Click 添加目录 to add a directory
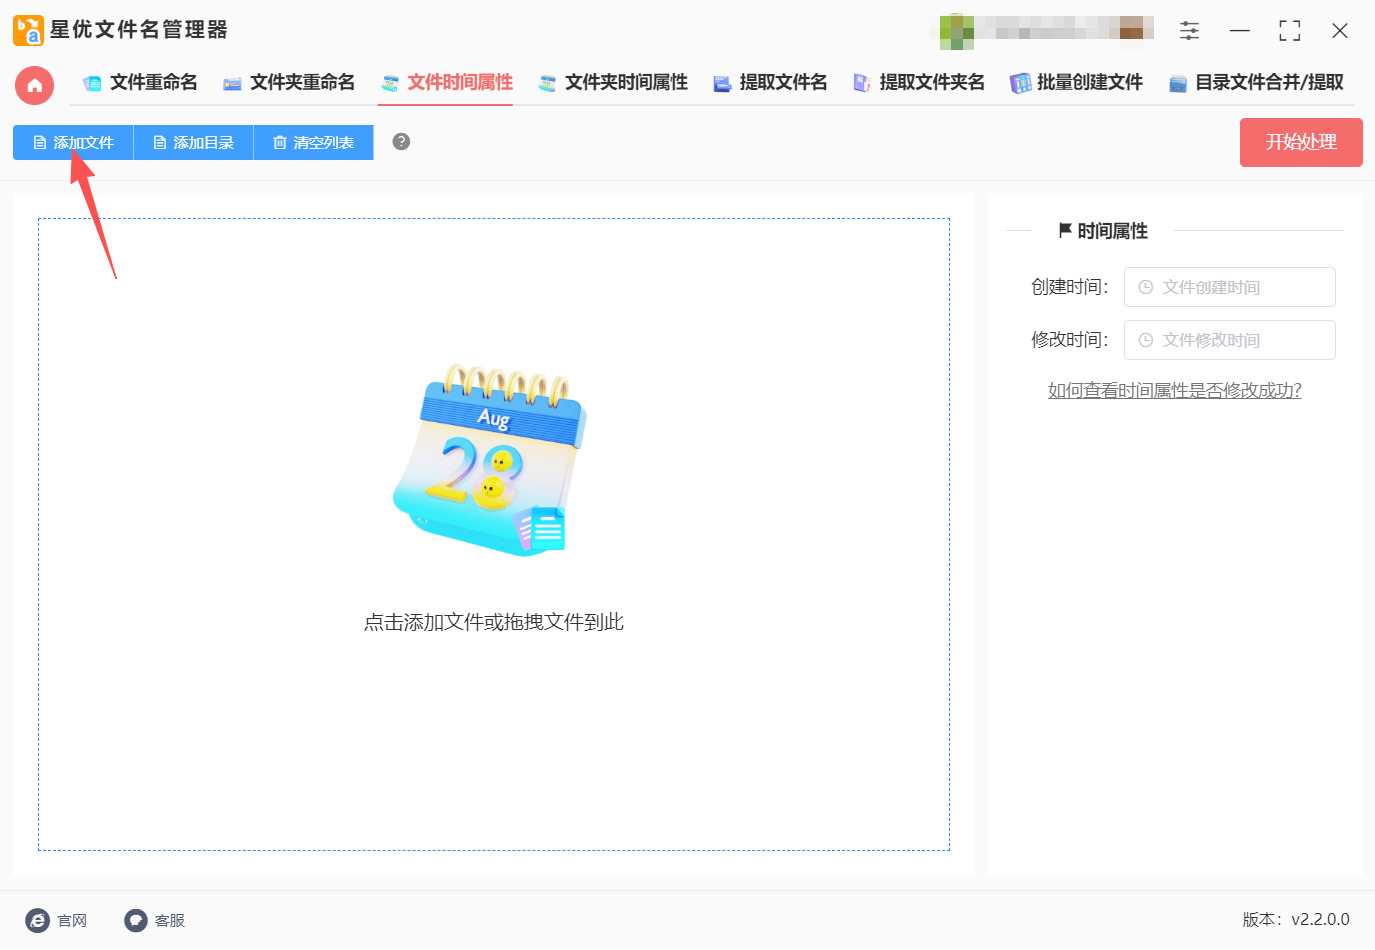1375x950 pixels. pos(192,142)
